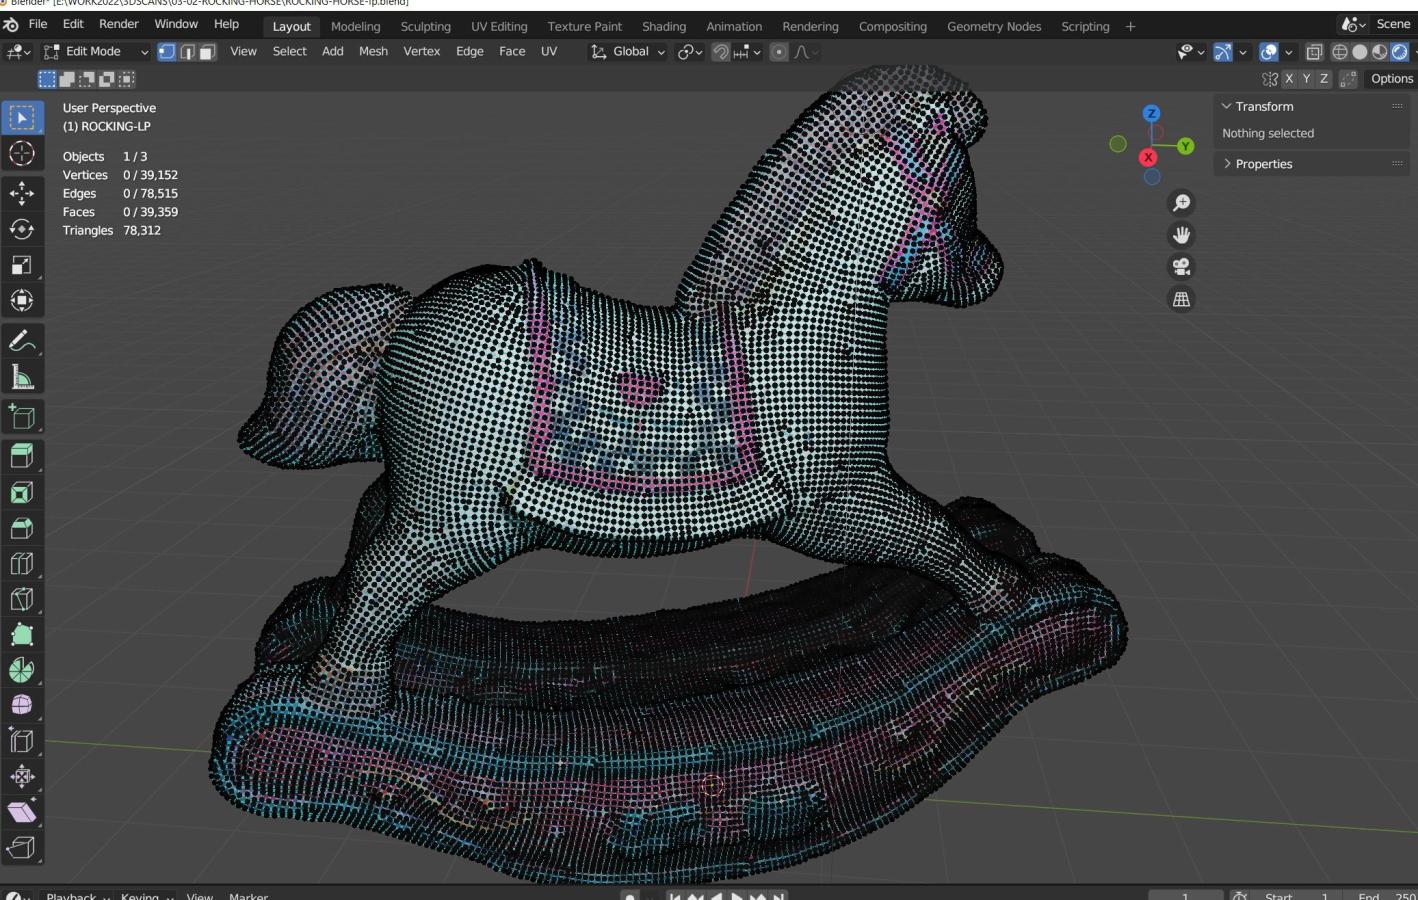Screen dimensions: 1418x900
Task: Switch perspective/orthographic grid icon
Action: (1181, 299)
